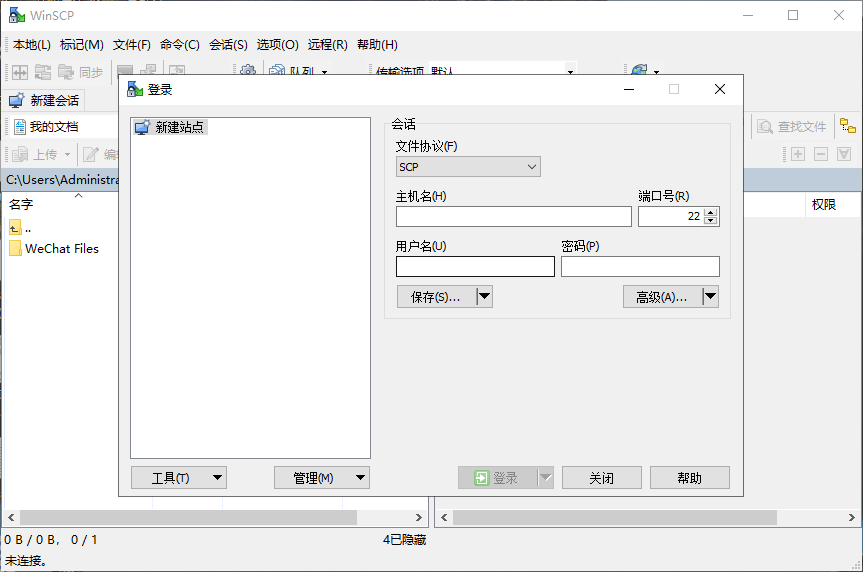Viewport: 863px width, 572px height.
Task: Click the 关闭 button in login dialog
Action: 602,478
